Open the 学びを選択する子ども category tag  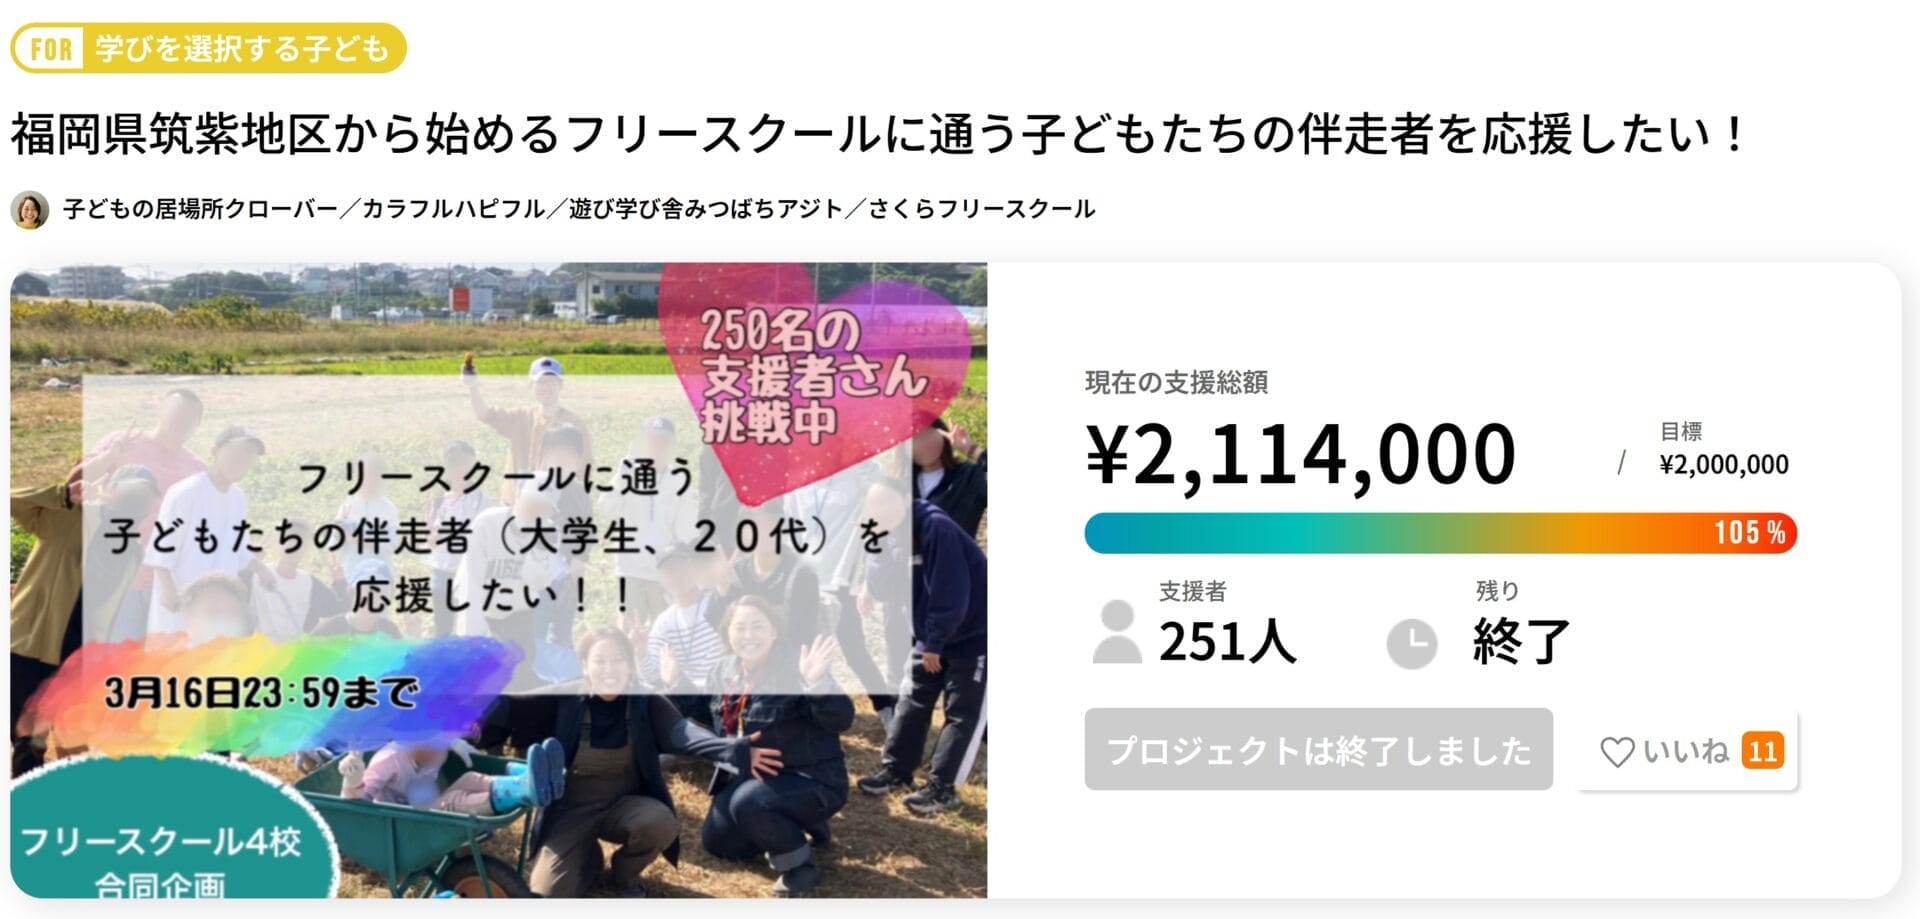[241, 49]
